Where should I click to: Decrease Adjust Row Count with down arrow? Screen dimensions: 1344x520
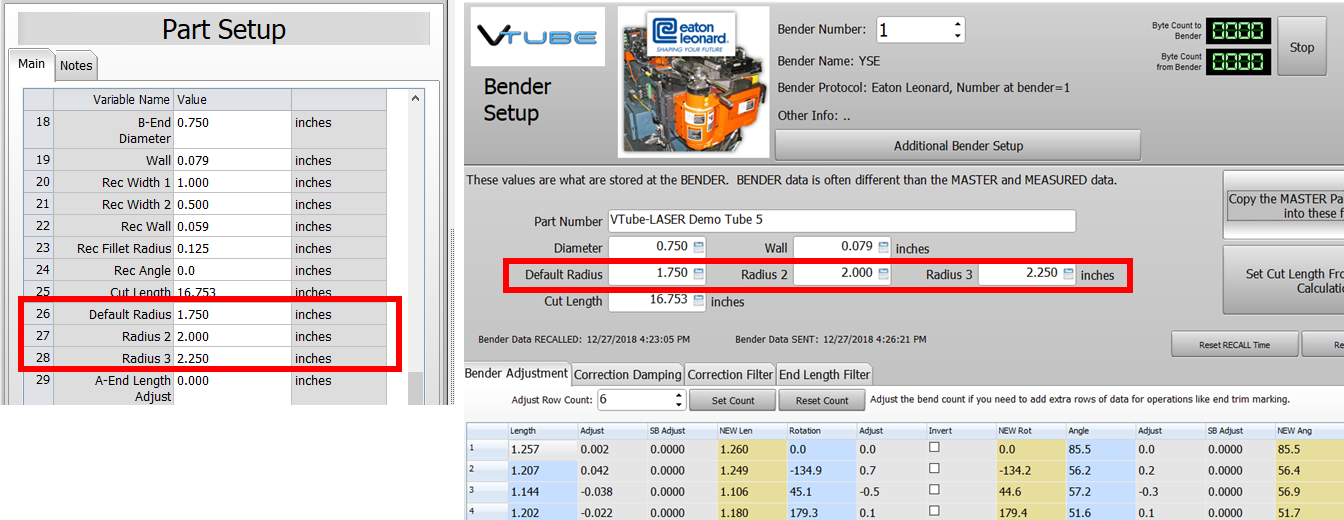(x=678, y=405)
